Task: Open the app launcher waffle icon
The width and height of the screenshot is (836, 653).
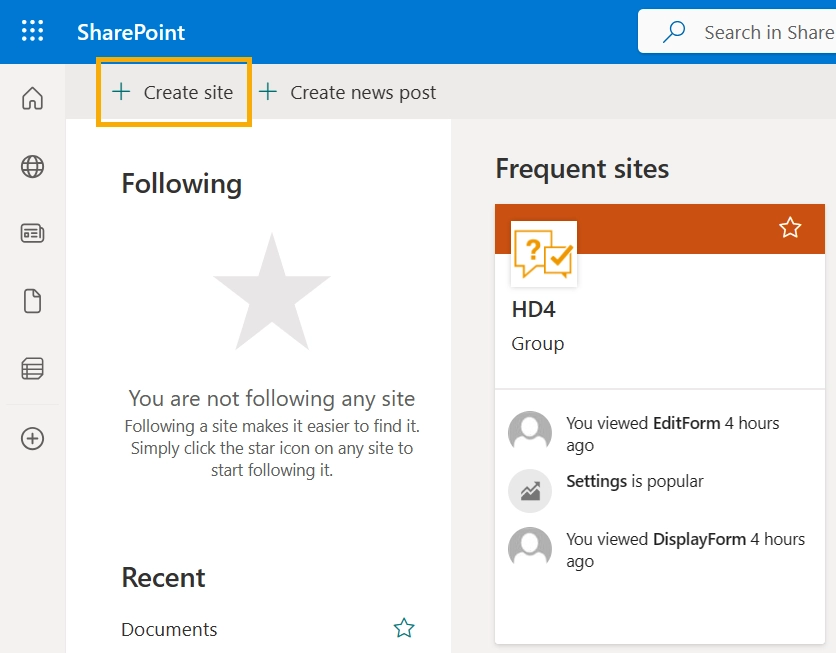Action: point(33,31)
